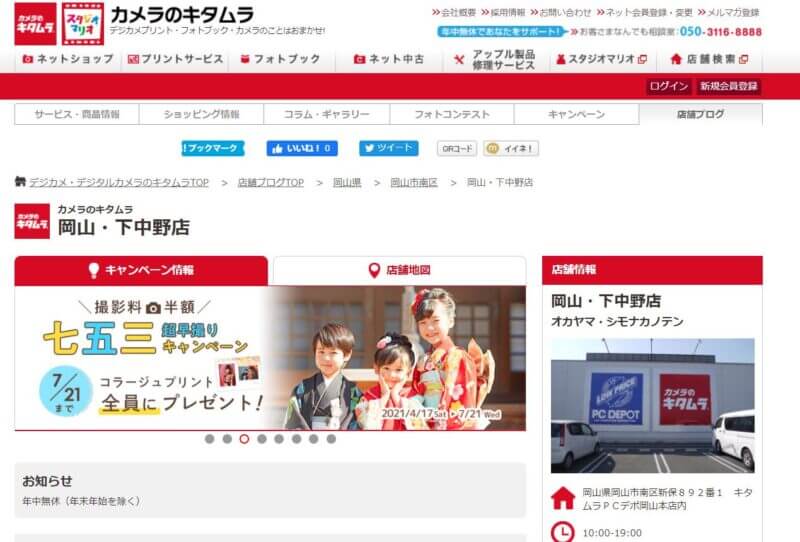The image size is (800, 542).
Task: Select the 店舗ブログ tab
Action: click(701, 114)
